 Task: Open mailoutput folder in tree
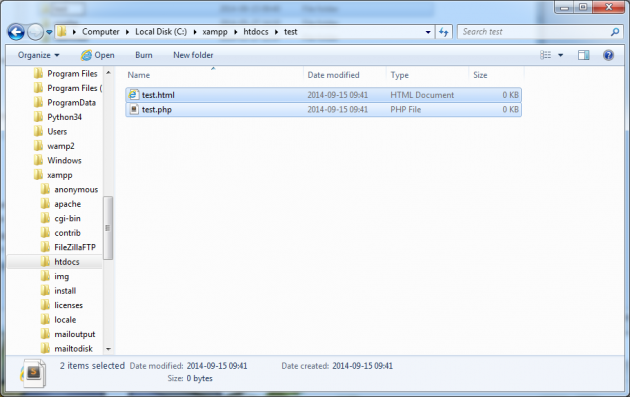coord(75,334)
